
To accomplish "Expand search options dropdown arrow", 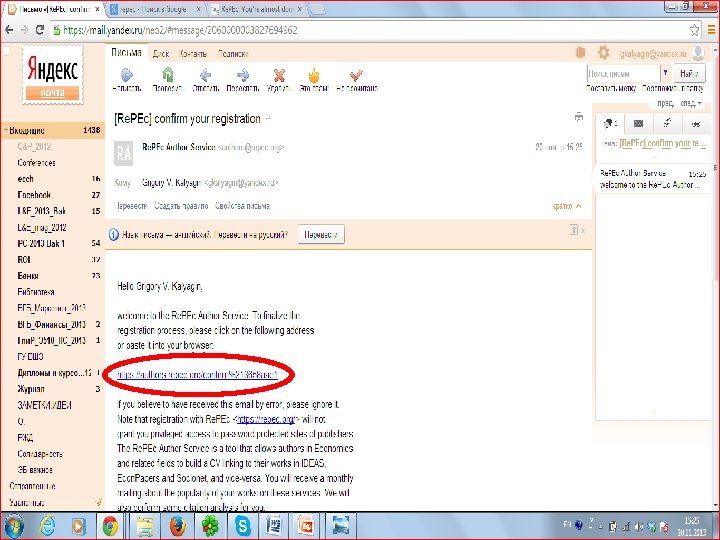I will click(665, 73).
